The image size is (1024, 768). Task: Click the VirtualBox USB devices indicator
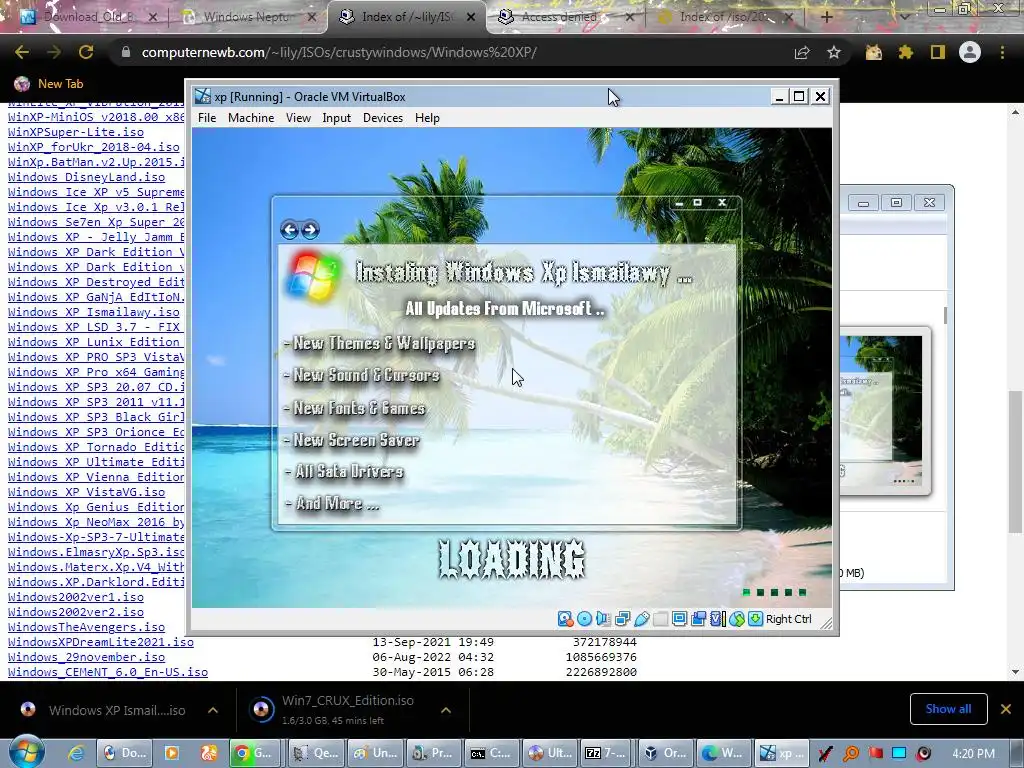click(641, 618)
